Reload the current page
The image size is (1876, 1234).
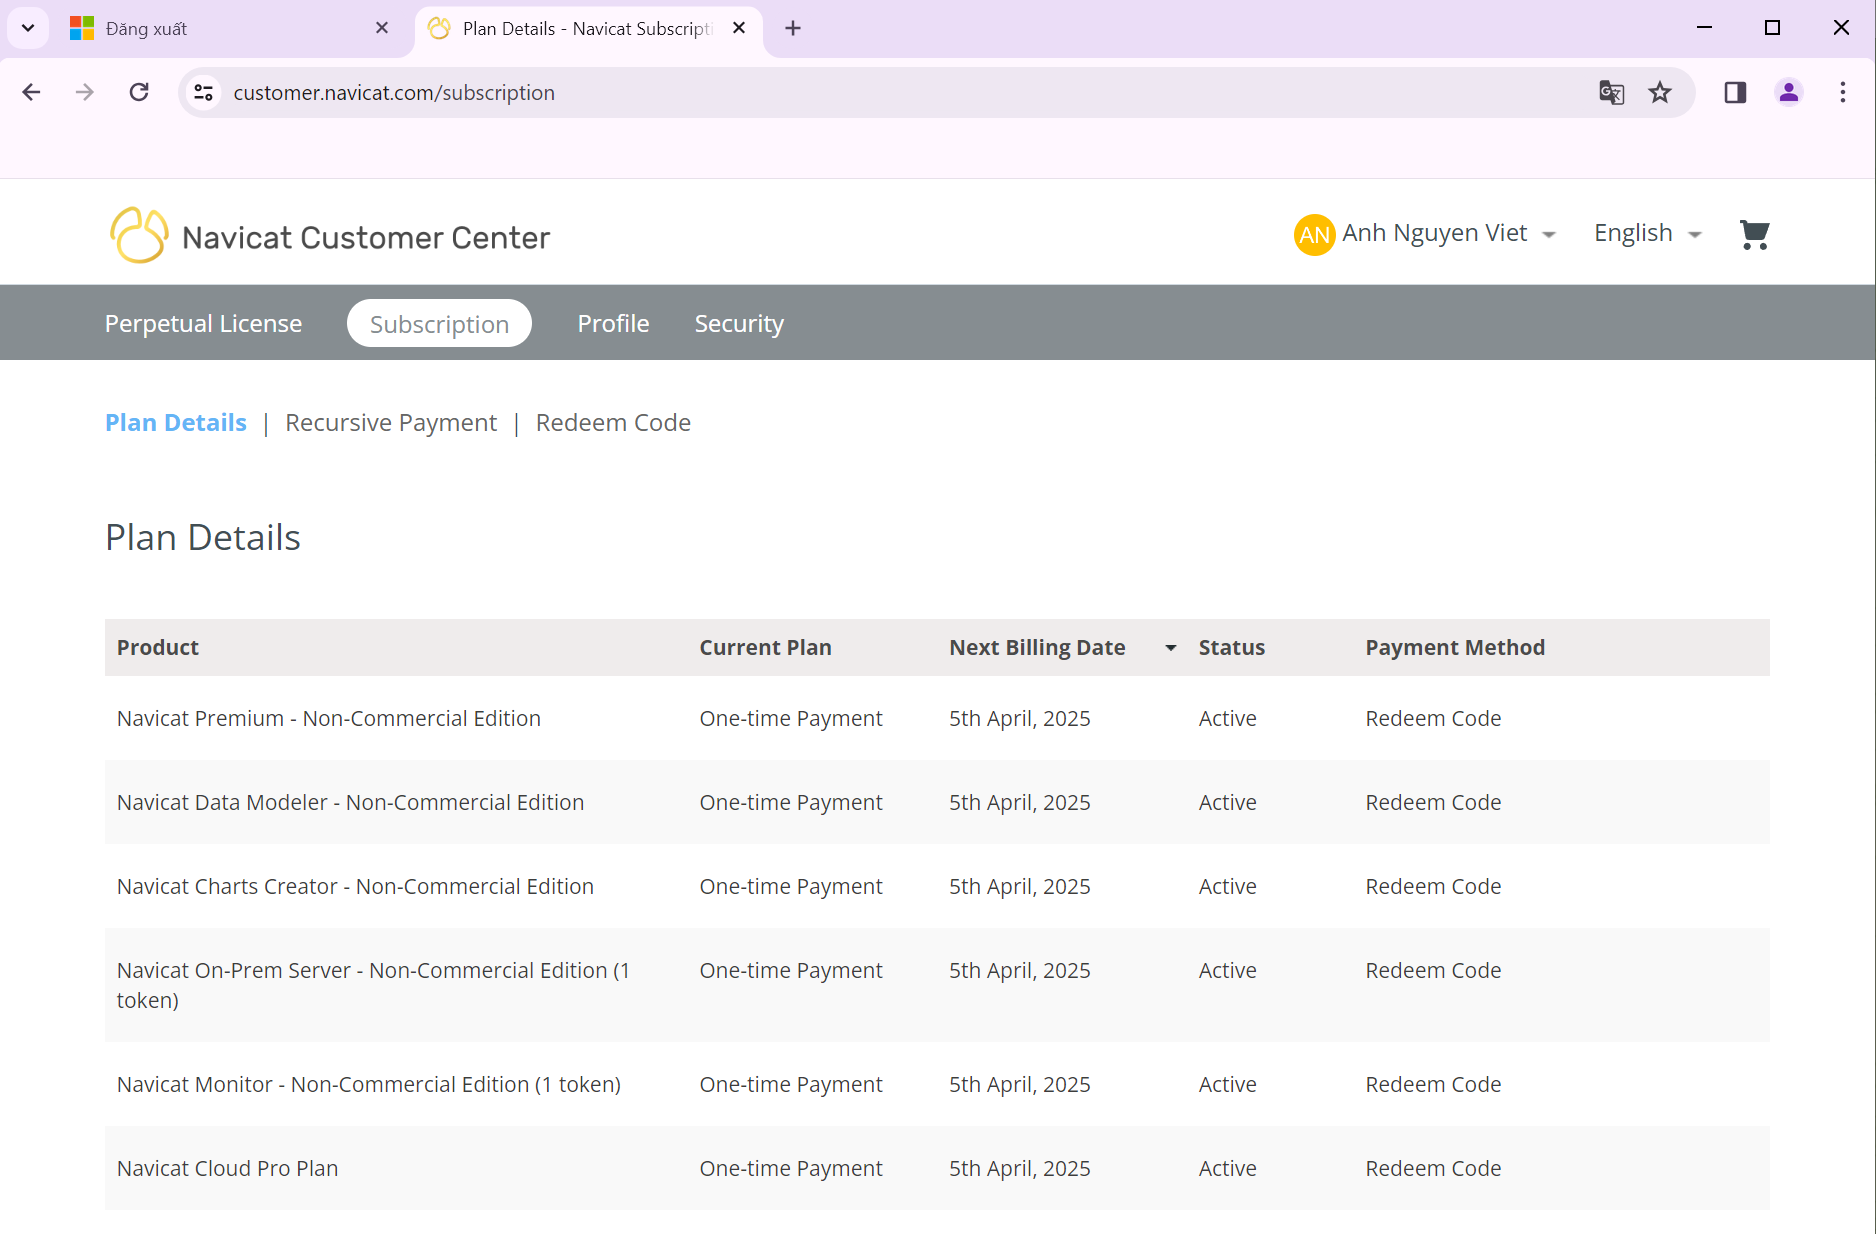tap(139, 93)
